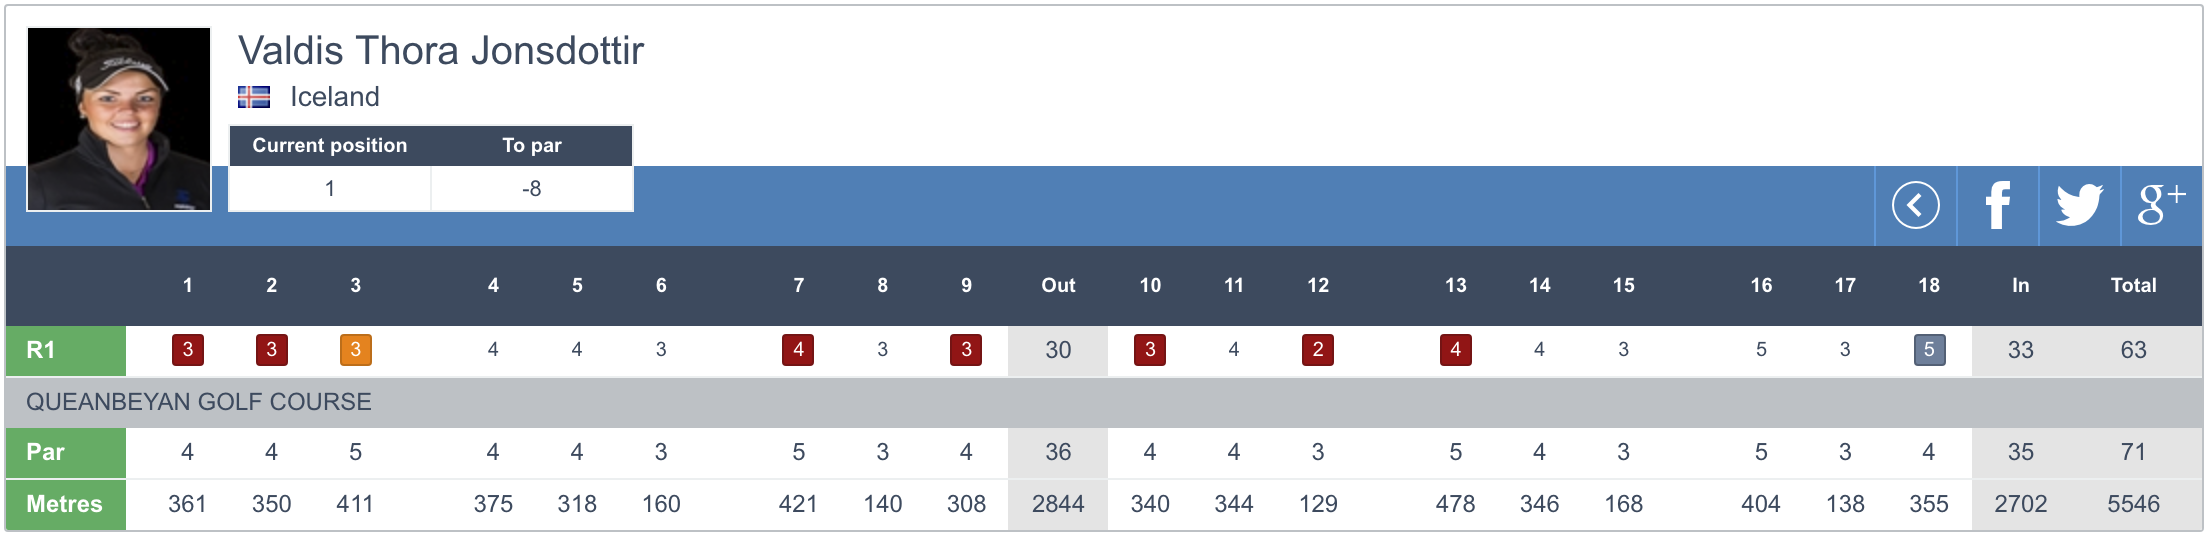Screen dimensions: 2204x534
Task: Click the Total column header
Action: tap(2132, 285)
